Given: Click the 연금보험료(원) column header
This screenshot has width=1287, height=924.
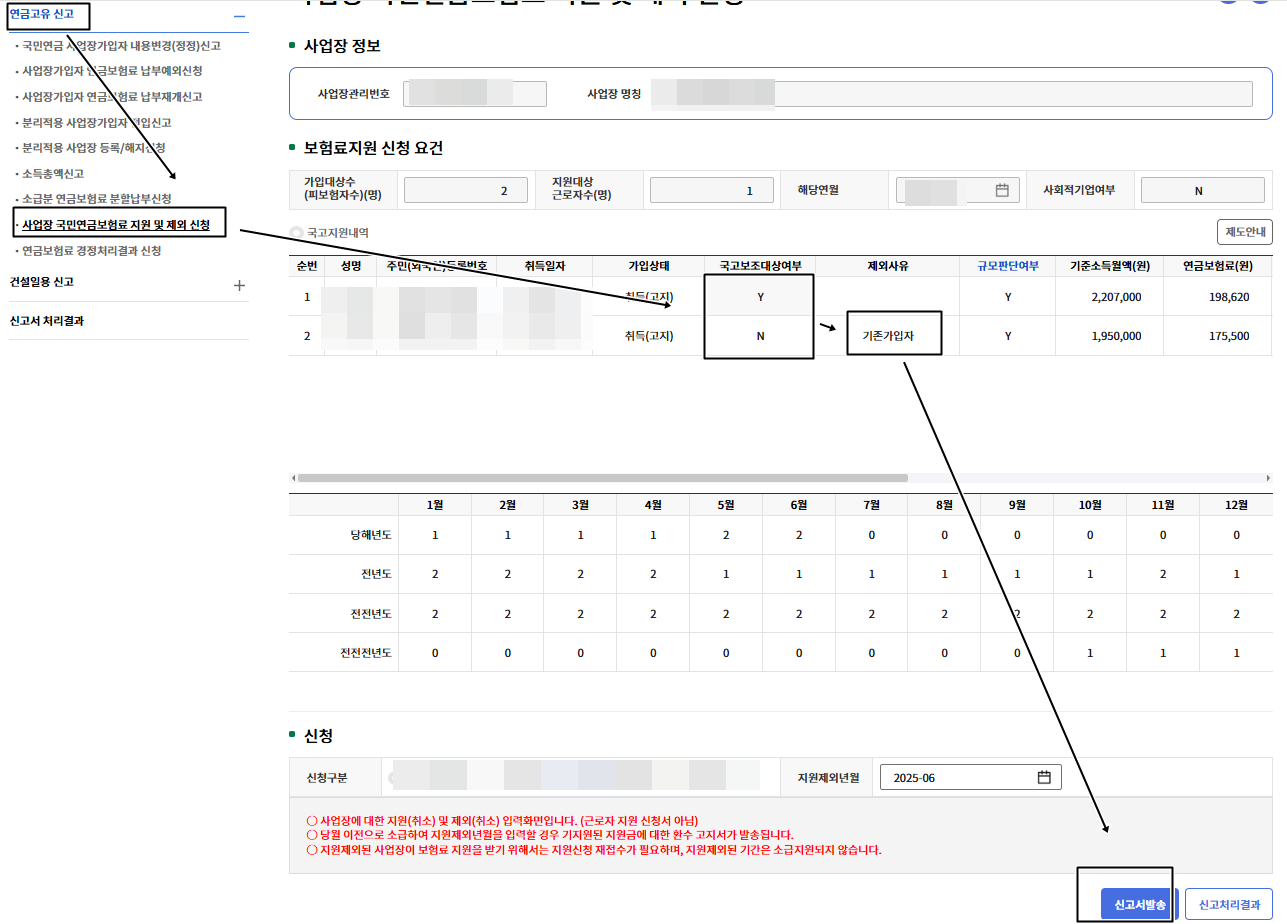Looking at the screenshot, I should click(1217, 266).
